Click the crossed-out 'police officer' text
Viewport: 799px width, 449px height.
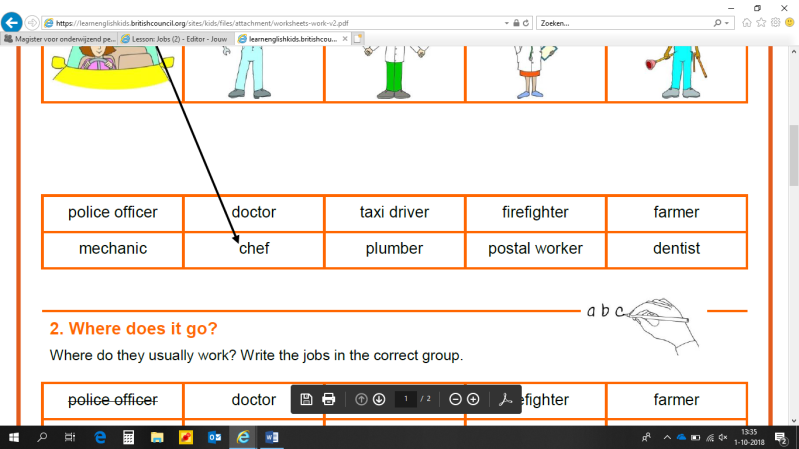point(113,400)
